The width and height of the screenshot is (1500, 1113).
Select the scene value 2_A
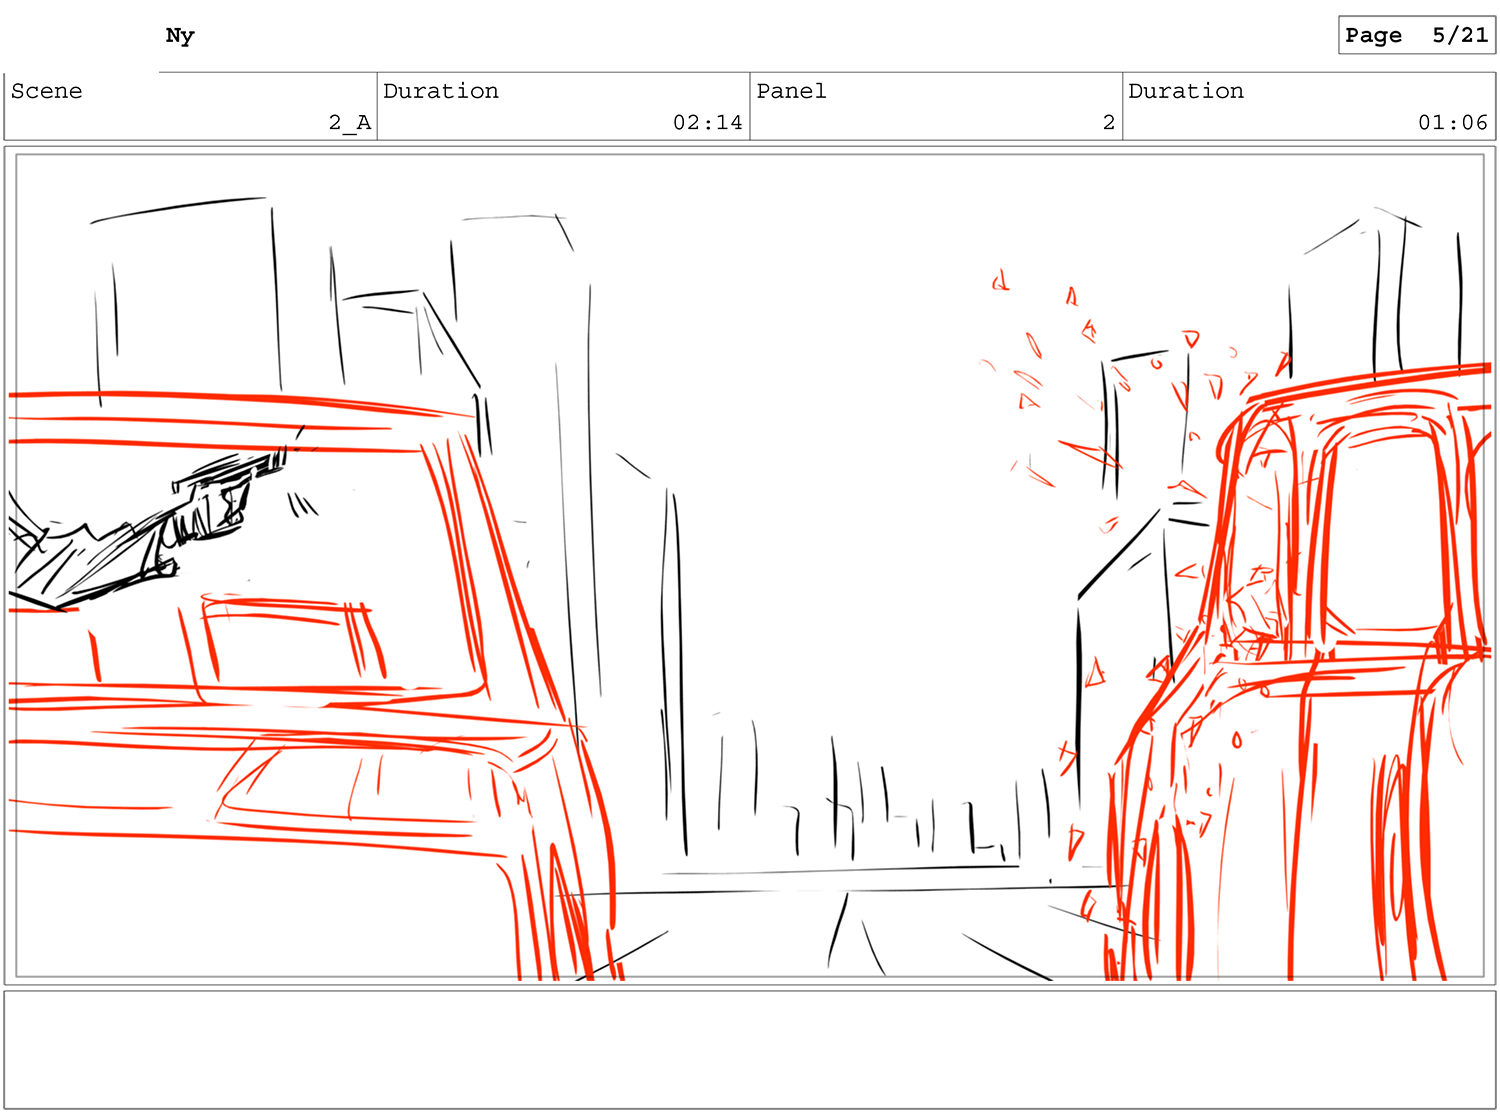349,123
